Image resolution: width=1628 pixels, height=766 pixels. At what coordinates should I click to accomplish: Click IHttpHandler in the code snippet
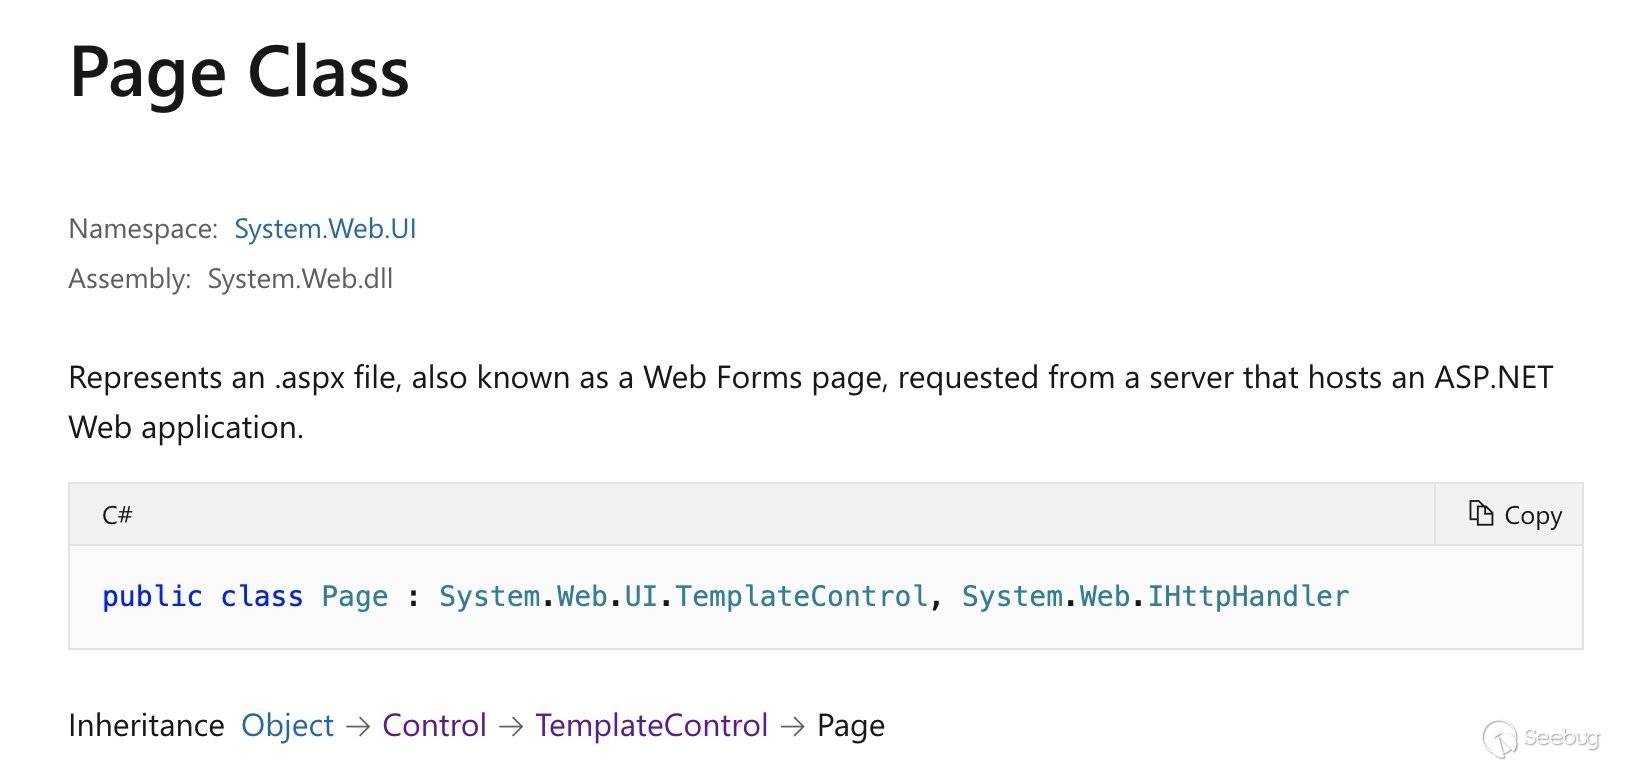click(x=1248, y=597)
